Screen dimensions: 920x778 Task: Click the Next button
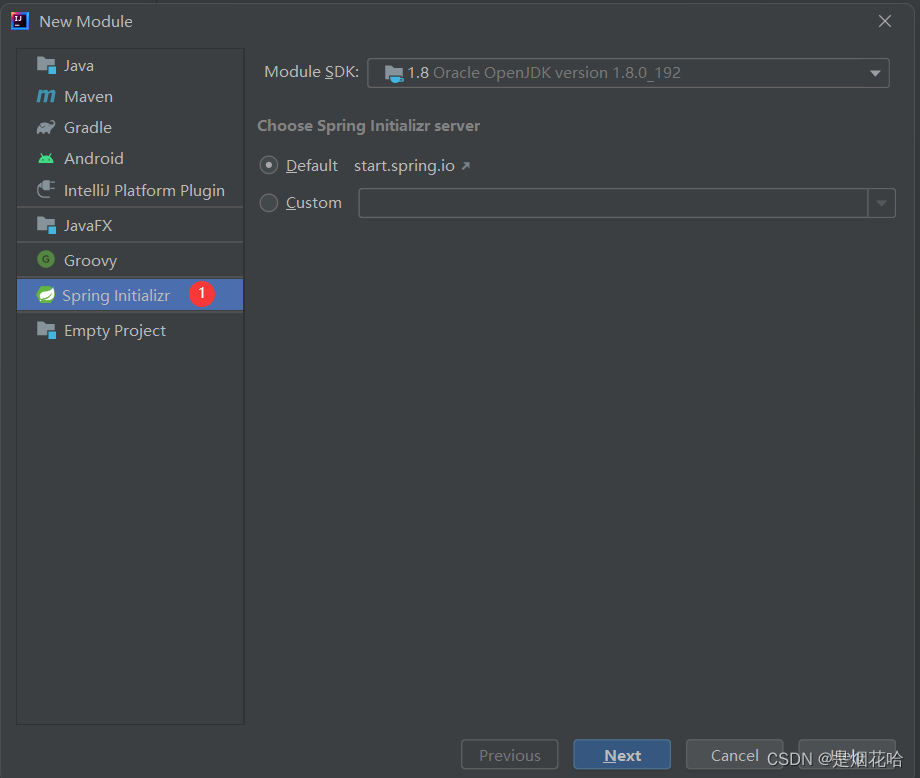(x=622, y=755)
